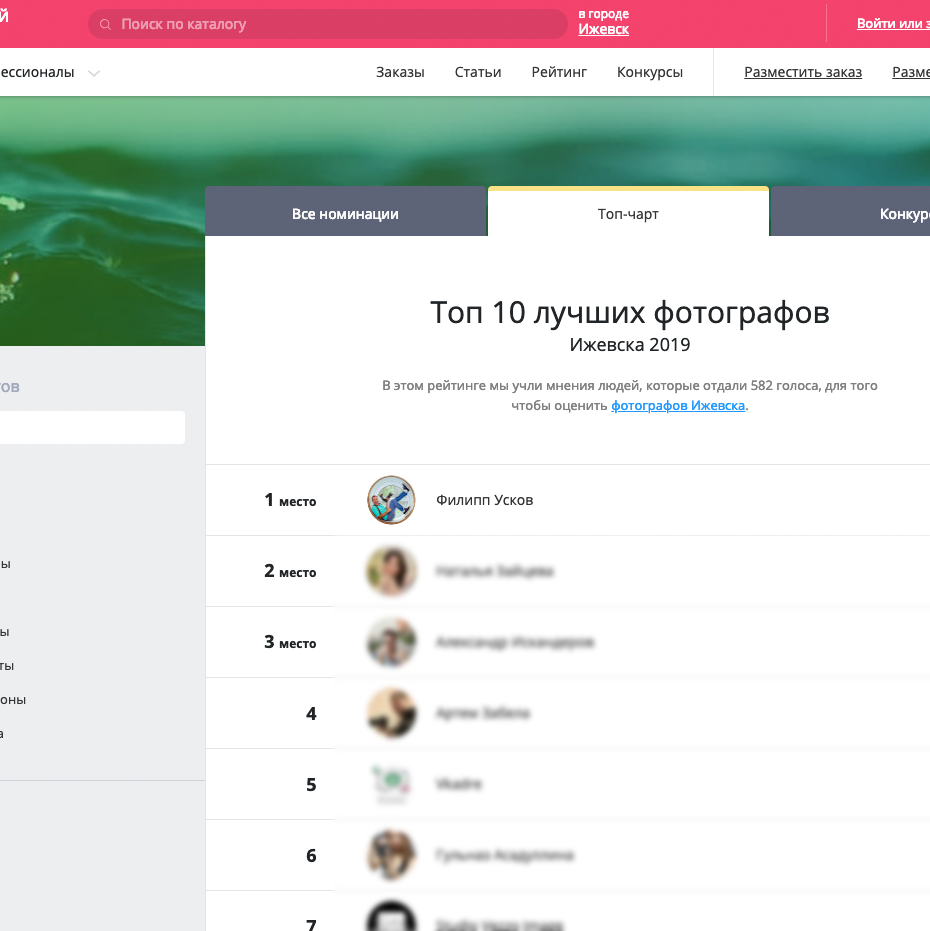Image resolution: width=930 pixels, height=931 pixels.
Task: Click the magnifier icon in the search bar
Action: click(106, 24)
